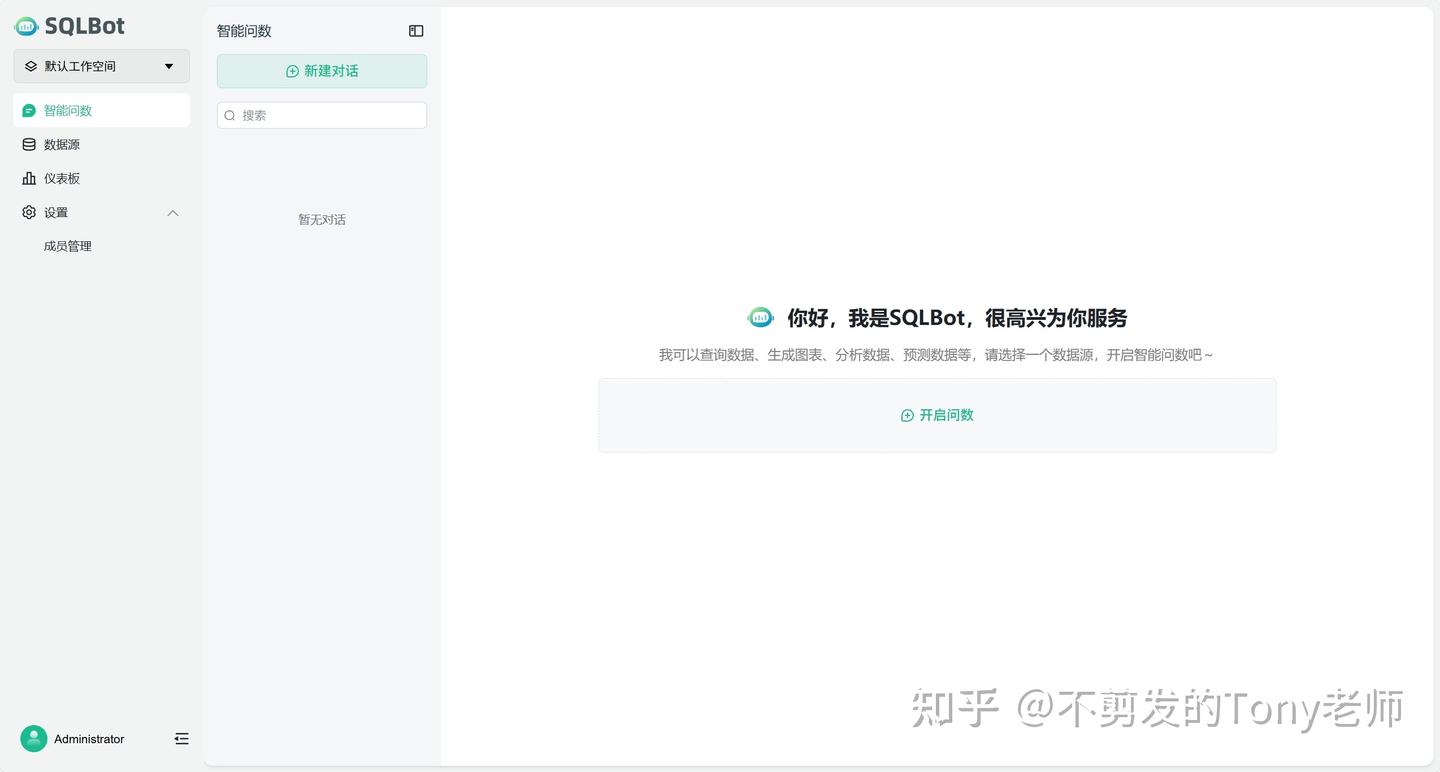Switch to the 仪表板 section
The height and width of the screenshot is (772, 1440).
click(62, 178)
